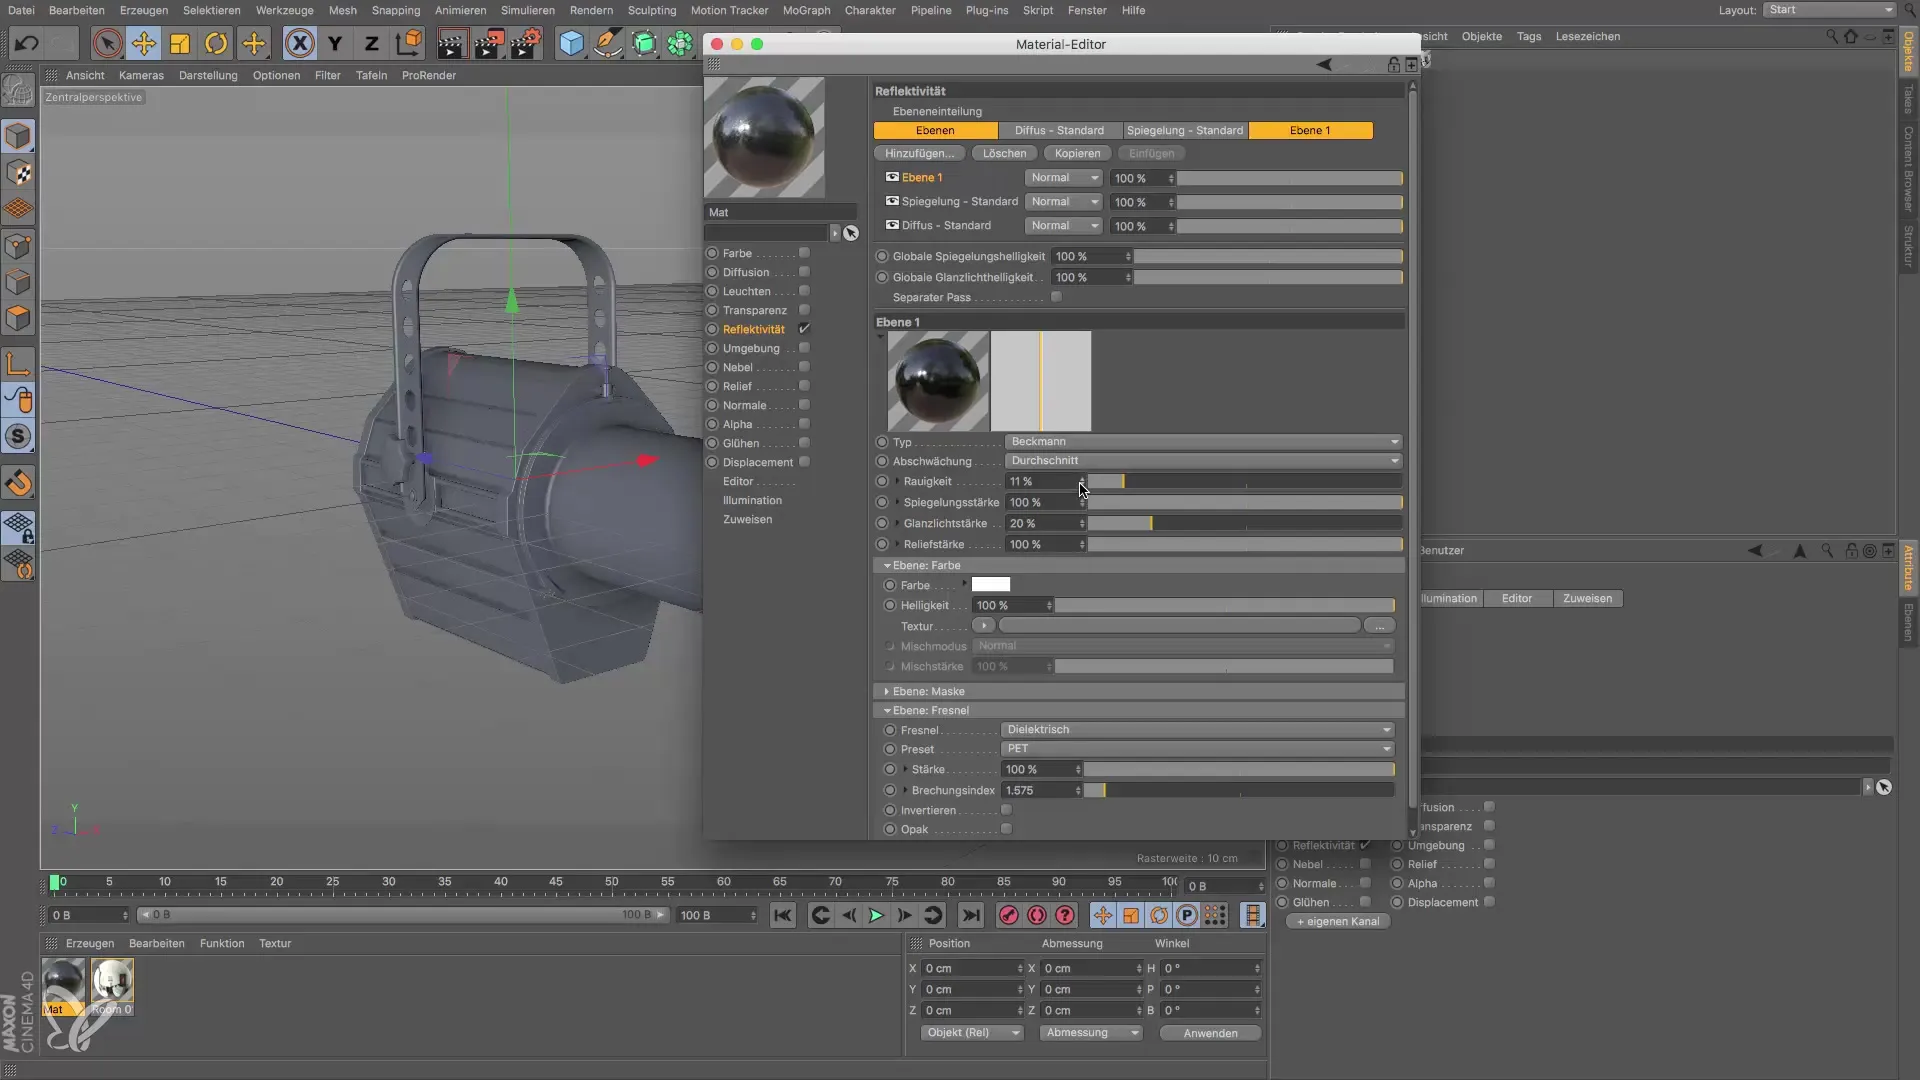Toggle the Invertieren checkbox
Screen dimensions: 1920x1080
coord(1006,810)
